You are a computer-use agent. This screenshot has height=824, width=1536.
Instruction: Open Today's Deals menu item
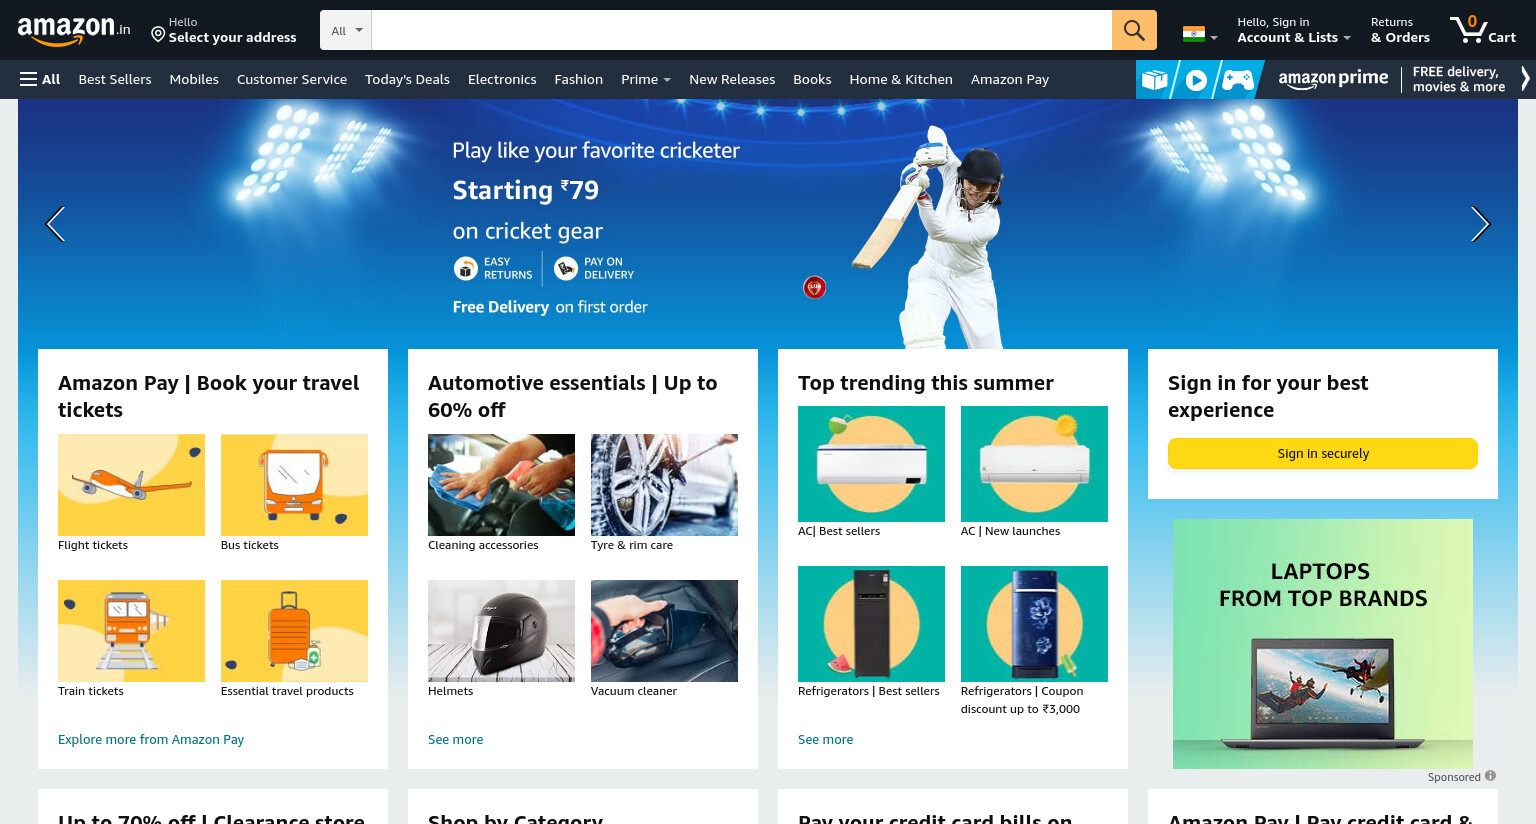407,79
